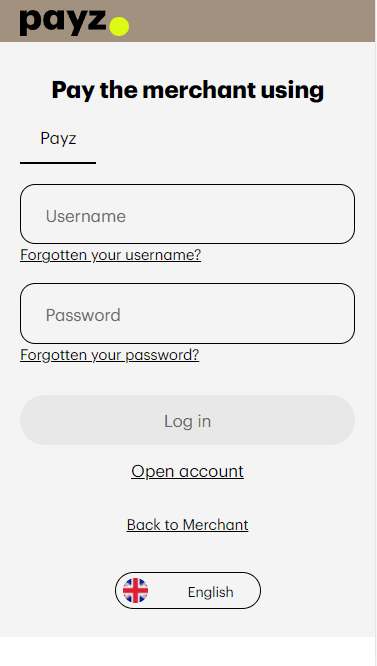
Task: Select the Payz payment tab
Action: tap(58, 138)
